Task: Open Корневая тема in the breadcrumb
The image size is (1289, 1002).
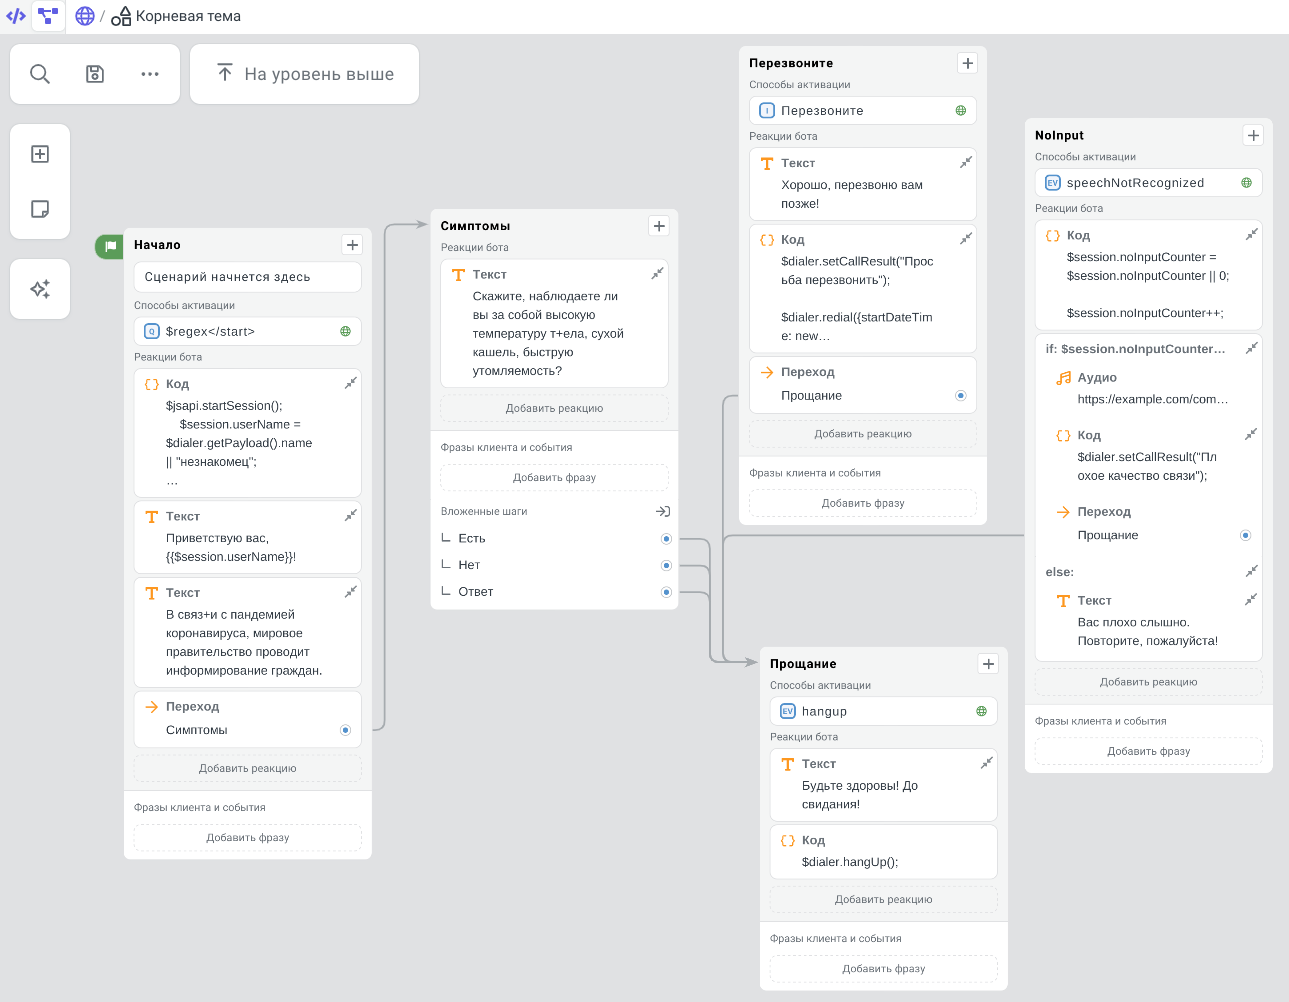Action: click(x=187, y=16)
